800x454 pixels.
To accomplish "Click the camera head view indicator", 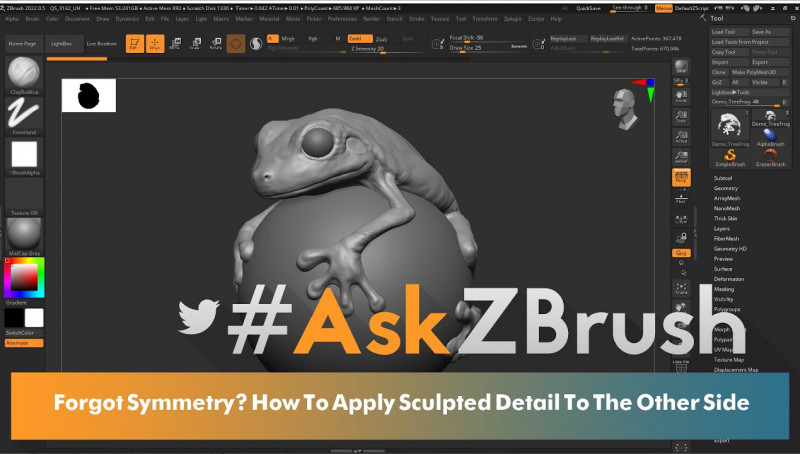I will pos(624,109).
